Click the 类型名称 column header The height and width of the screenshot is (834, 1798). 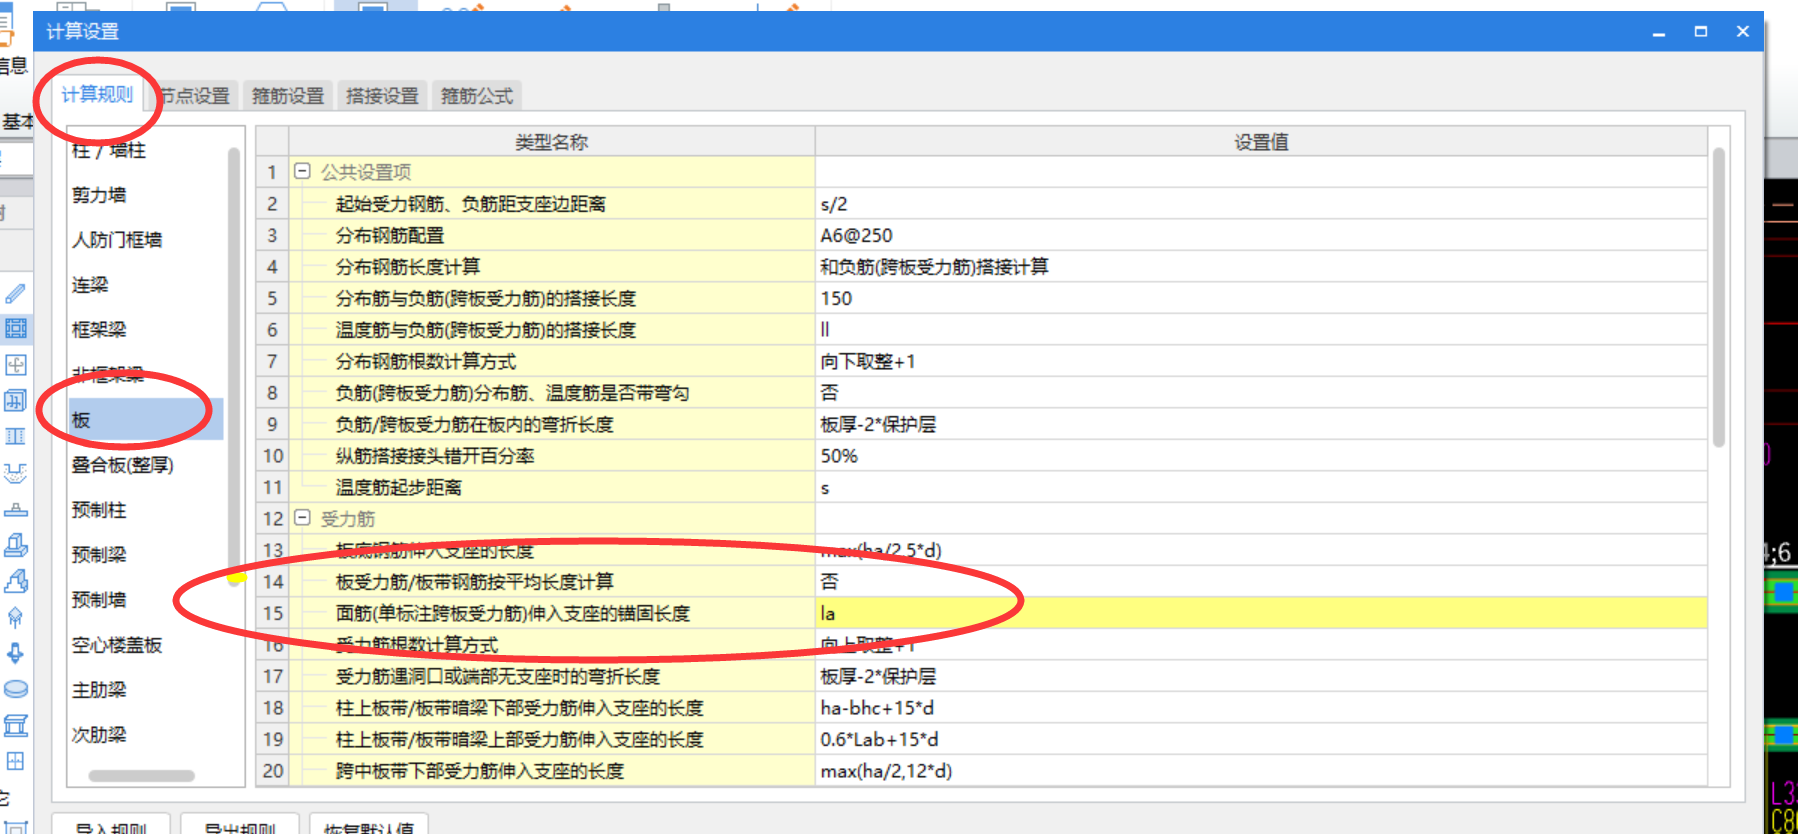pos(551,142)
